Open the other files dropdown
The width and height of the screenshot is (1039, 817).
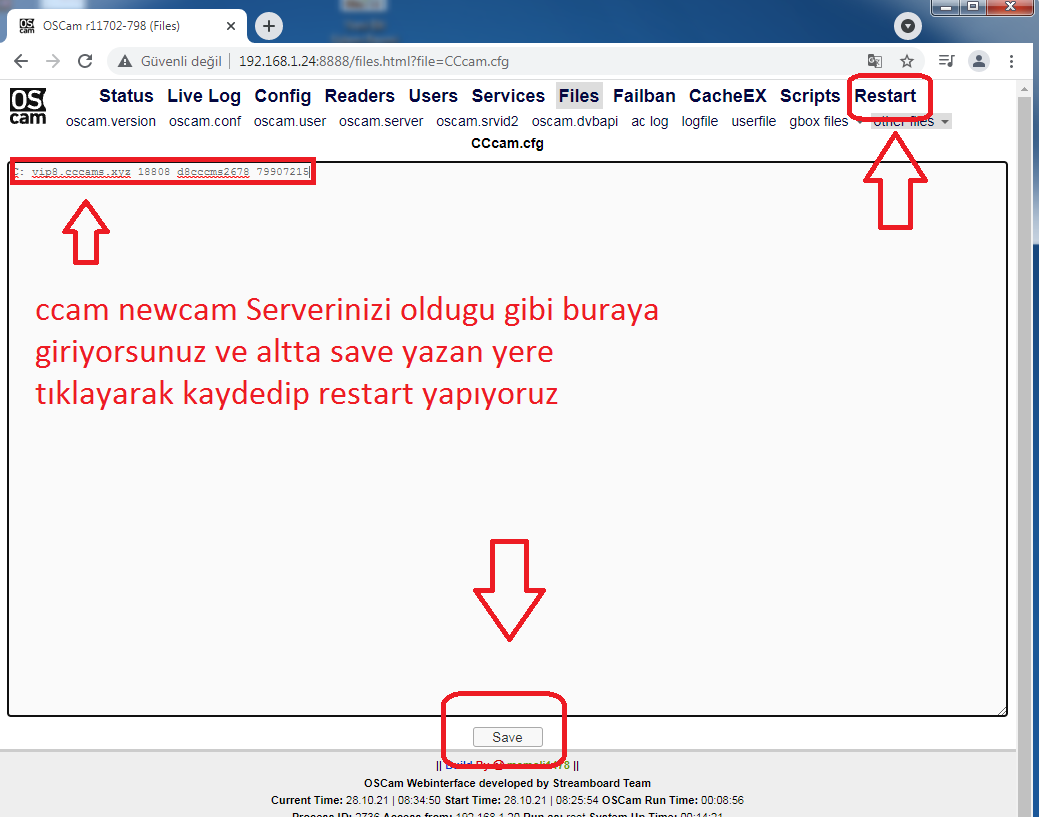coord(911,121)
